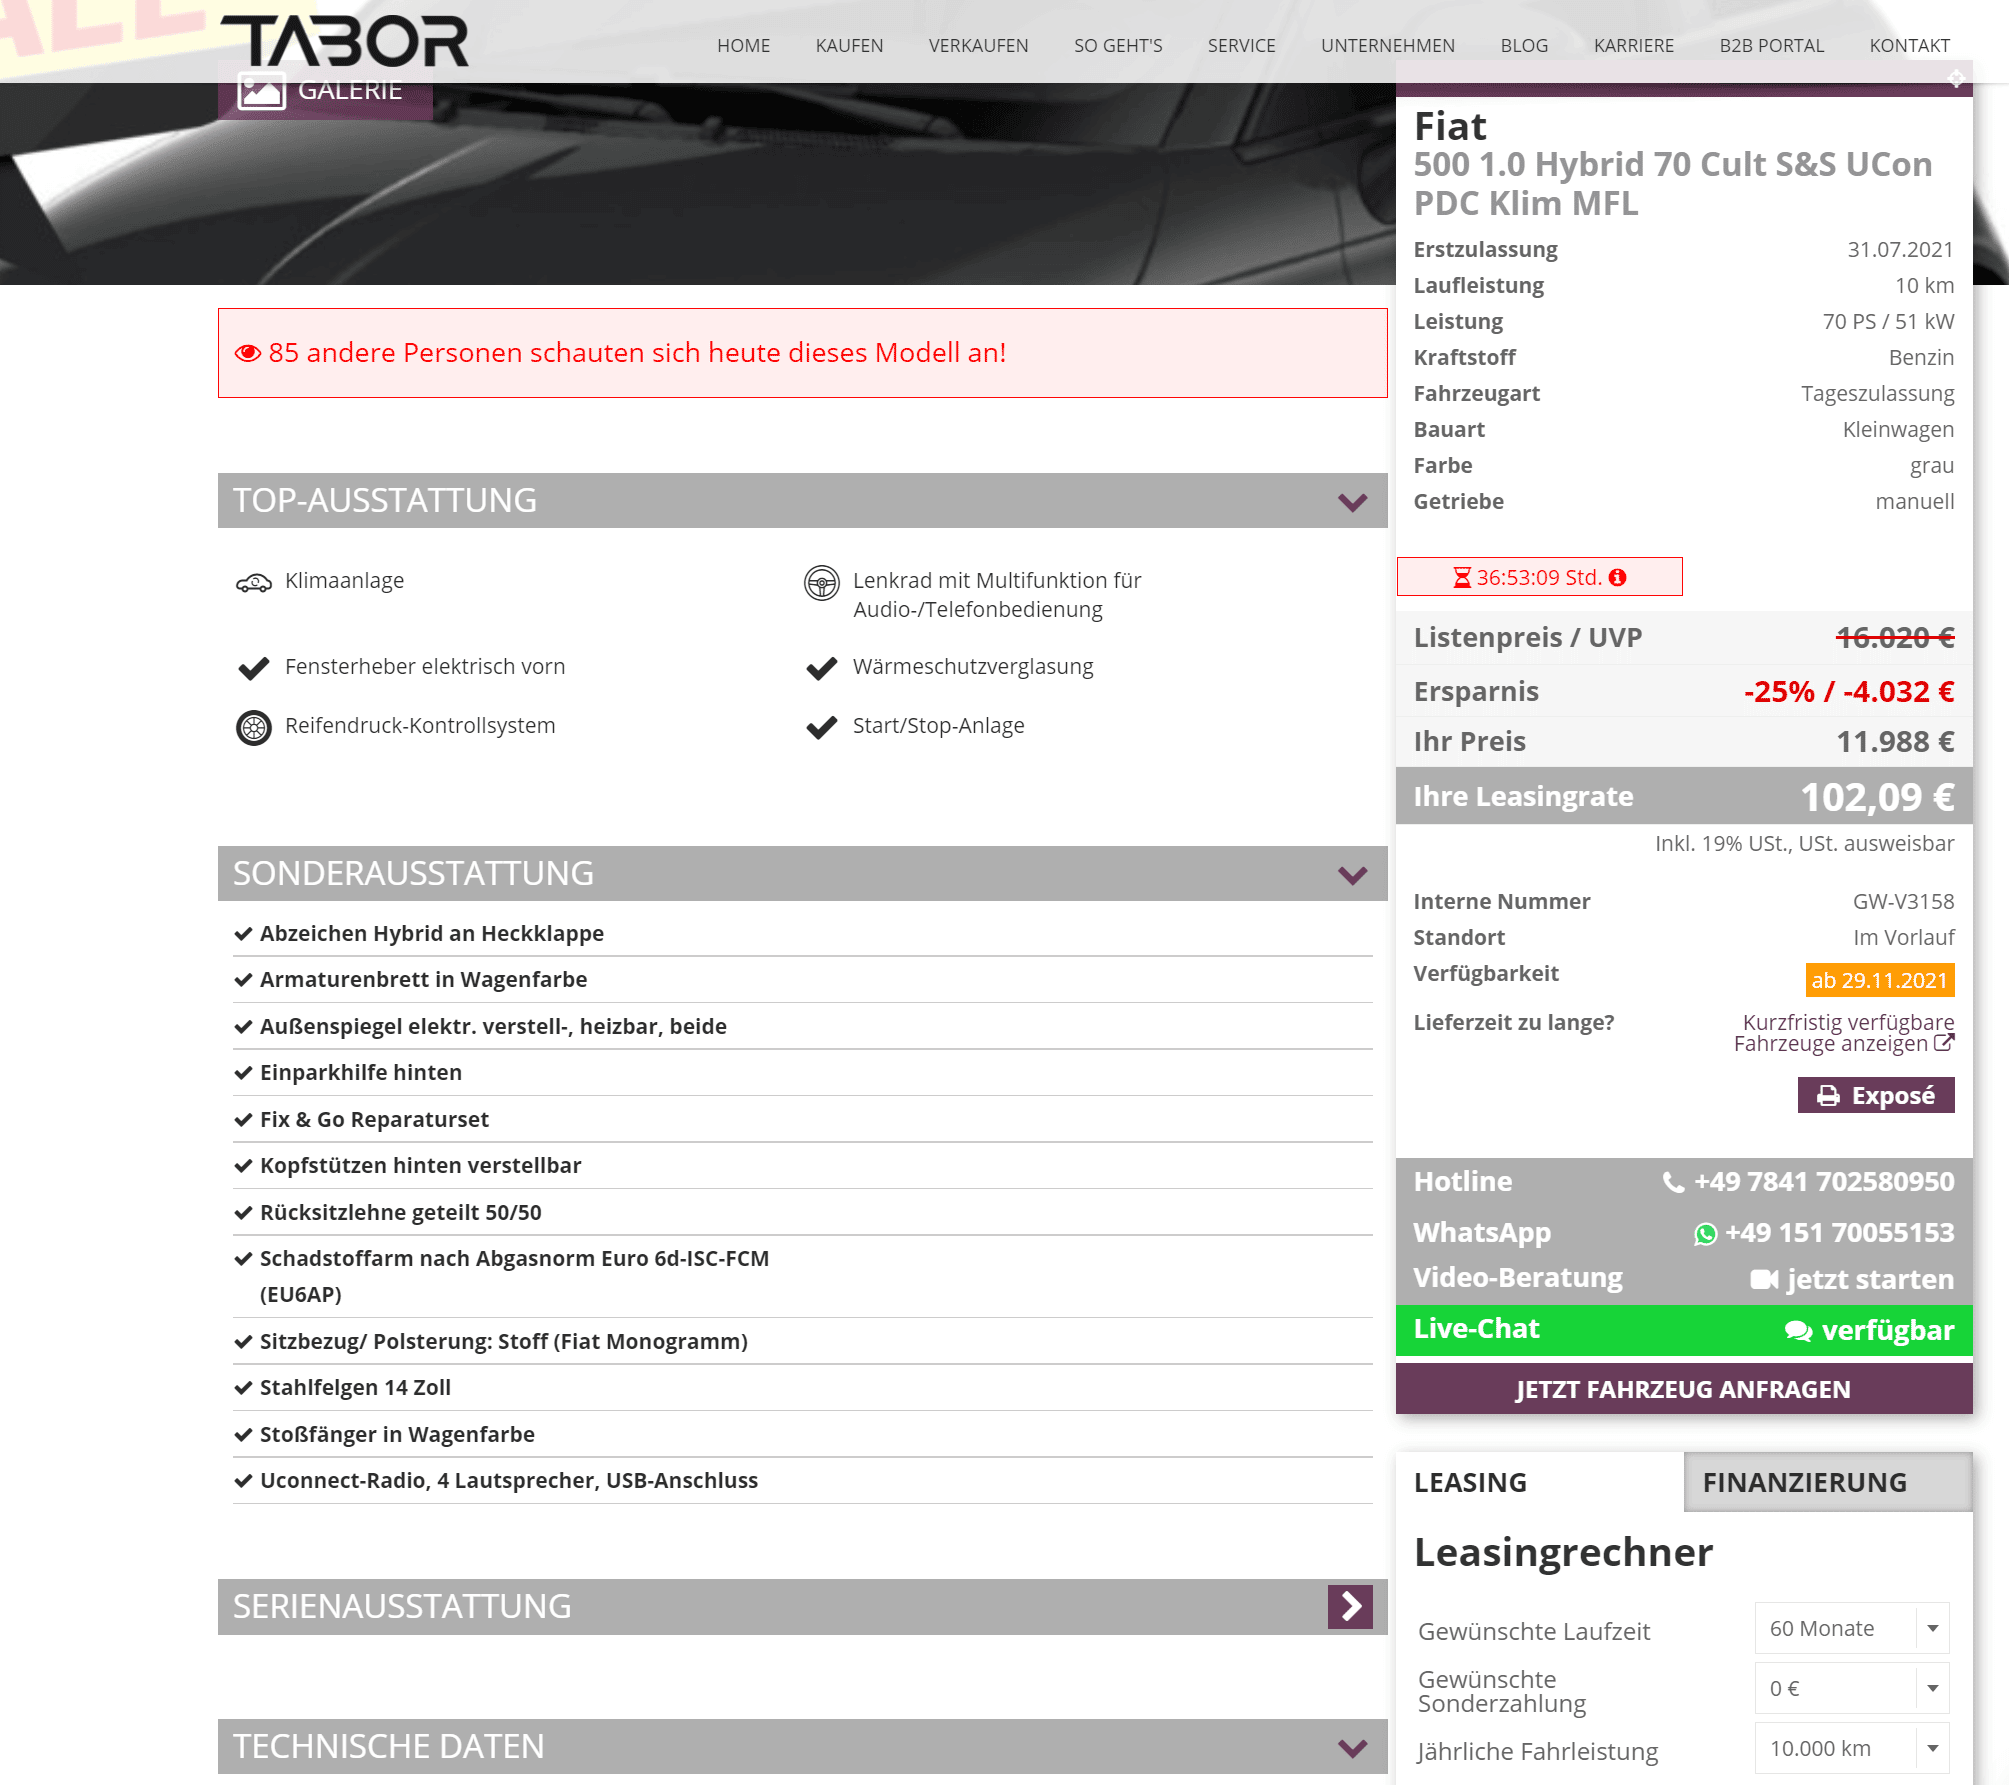Switch to the FINANZIERUNG tab
Screen dimensions: 2009x1785
1828,1482
